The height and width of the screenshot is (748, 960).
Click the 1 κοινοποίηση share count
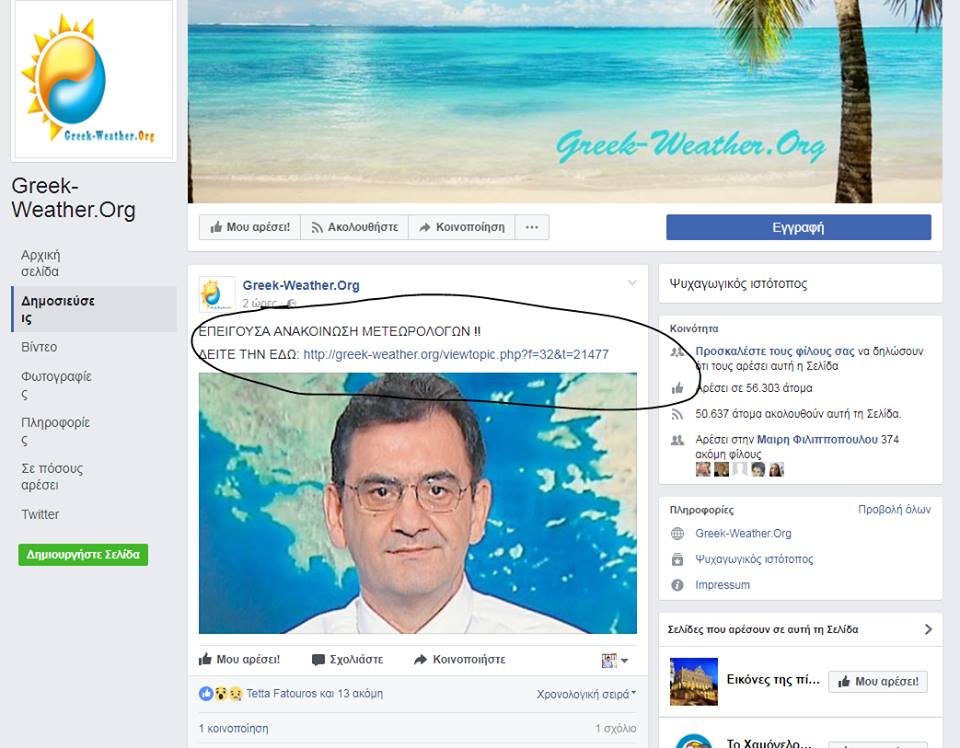click(x=233, y=728)
